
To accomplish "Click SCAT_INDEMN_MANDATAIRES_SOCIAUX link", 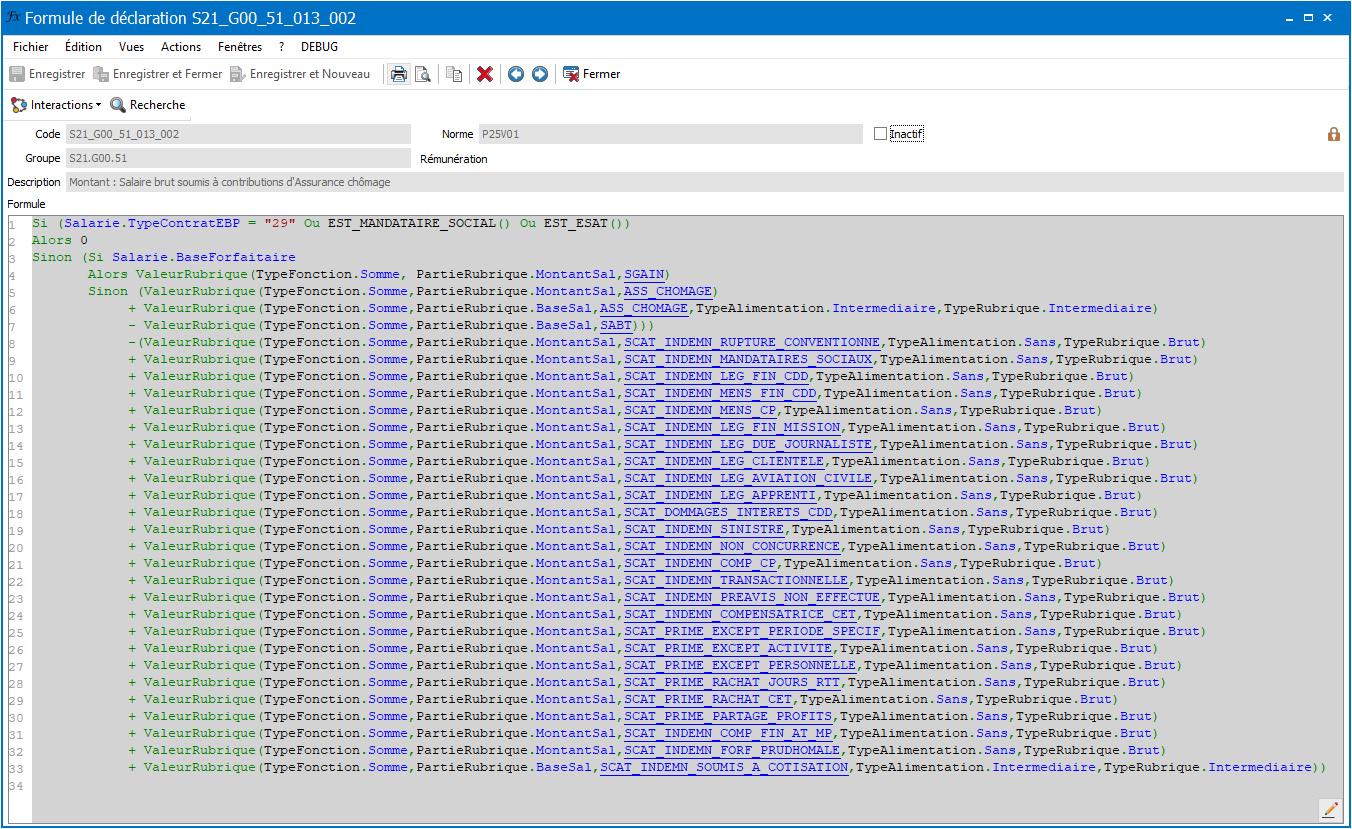I will click(x=748, y=359).
